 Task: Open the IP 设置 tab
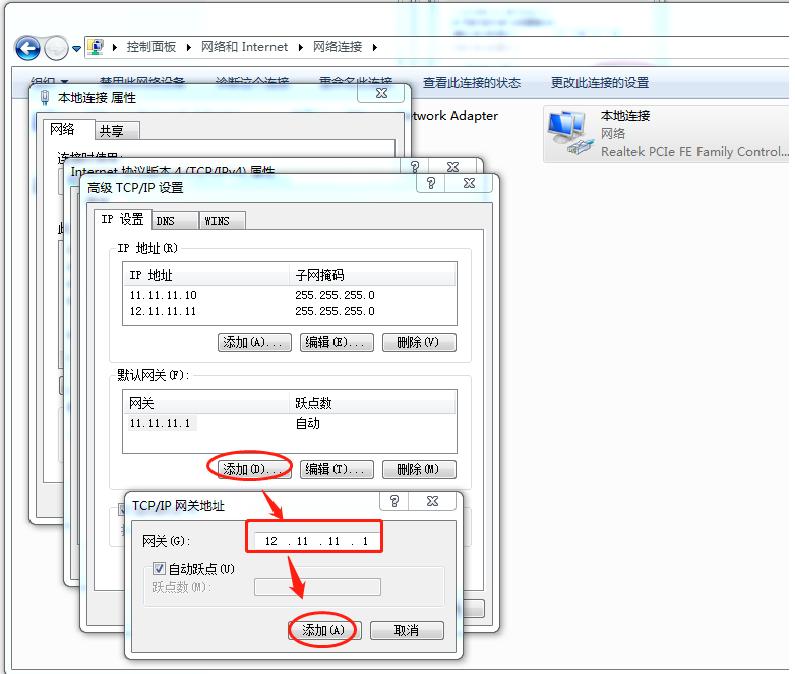click(x=123, y=220)
